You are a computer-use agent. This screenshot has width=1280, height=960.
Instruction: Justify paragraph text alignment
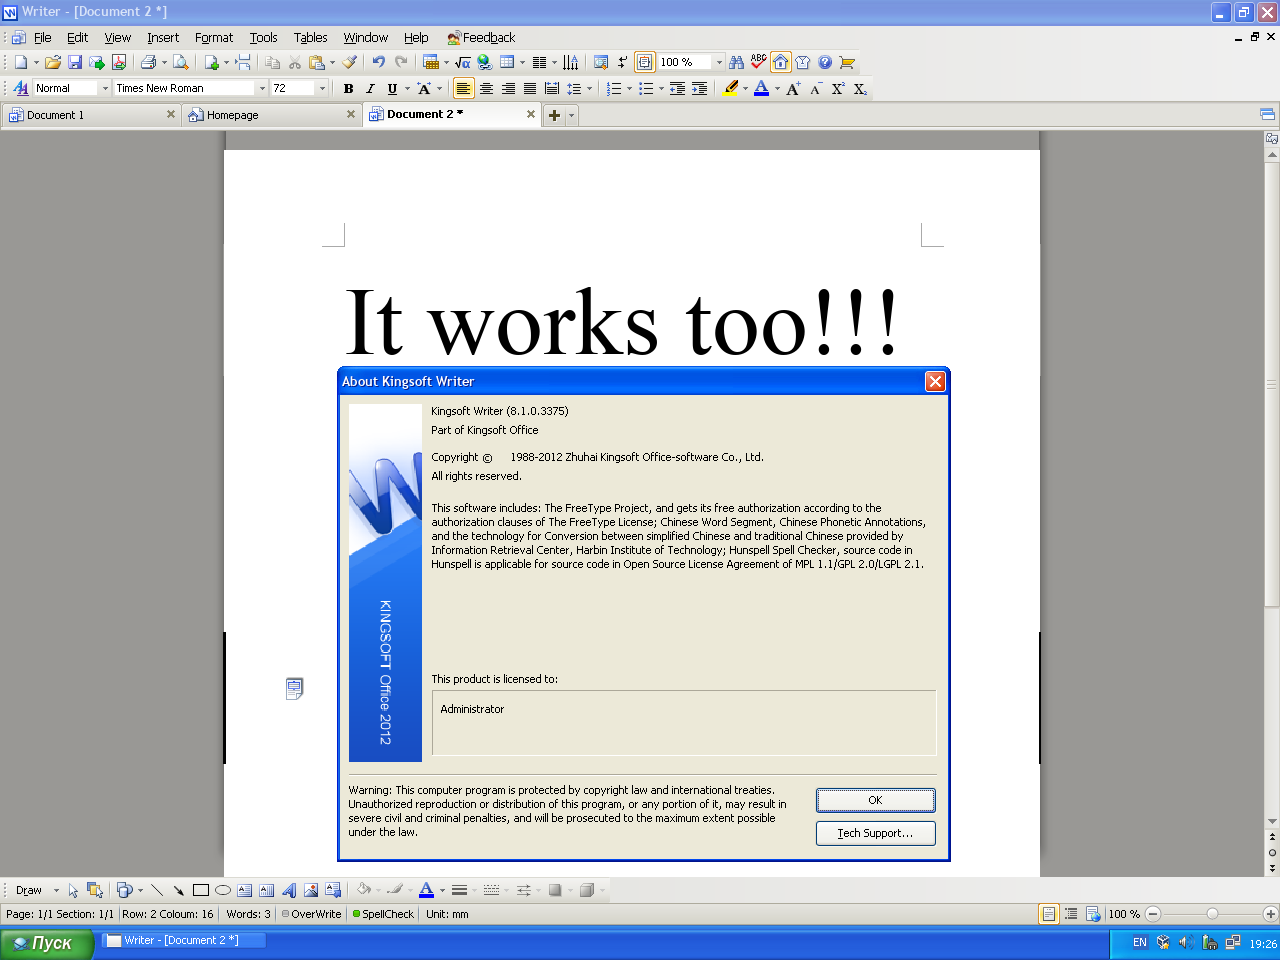coord(530,88)
